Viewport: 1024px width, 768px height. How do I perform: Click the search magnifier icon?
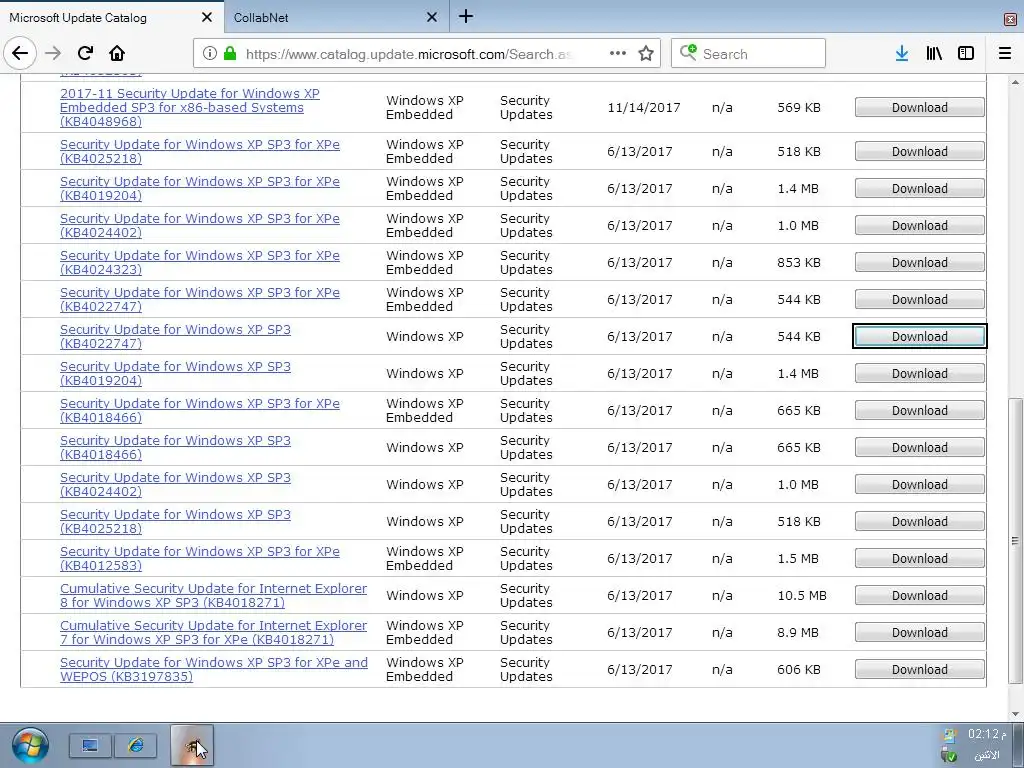(688, 53)
